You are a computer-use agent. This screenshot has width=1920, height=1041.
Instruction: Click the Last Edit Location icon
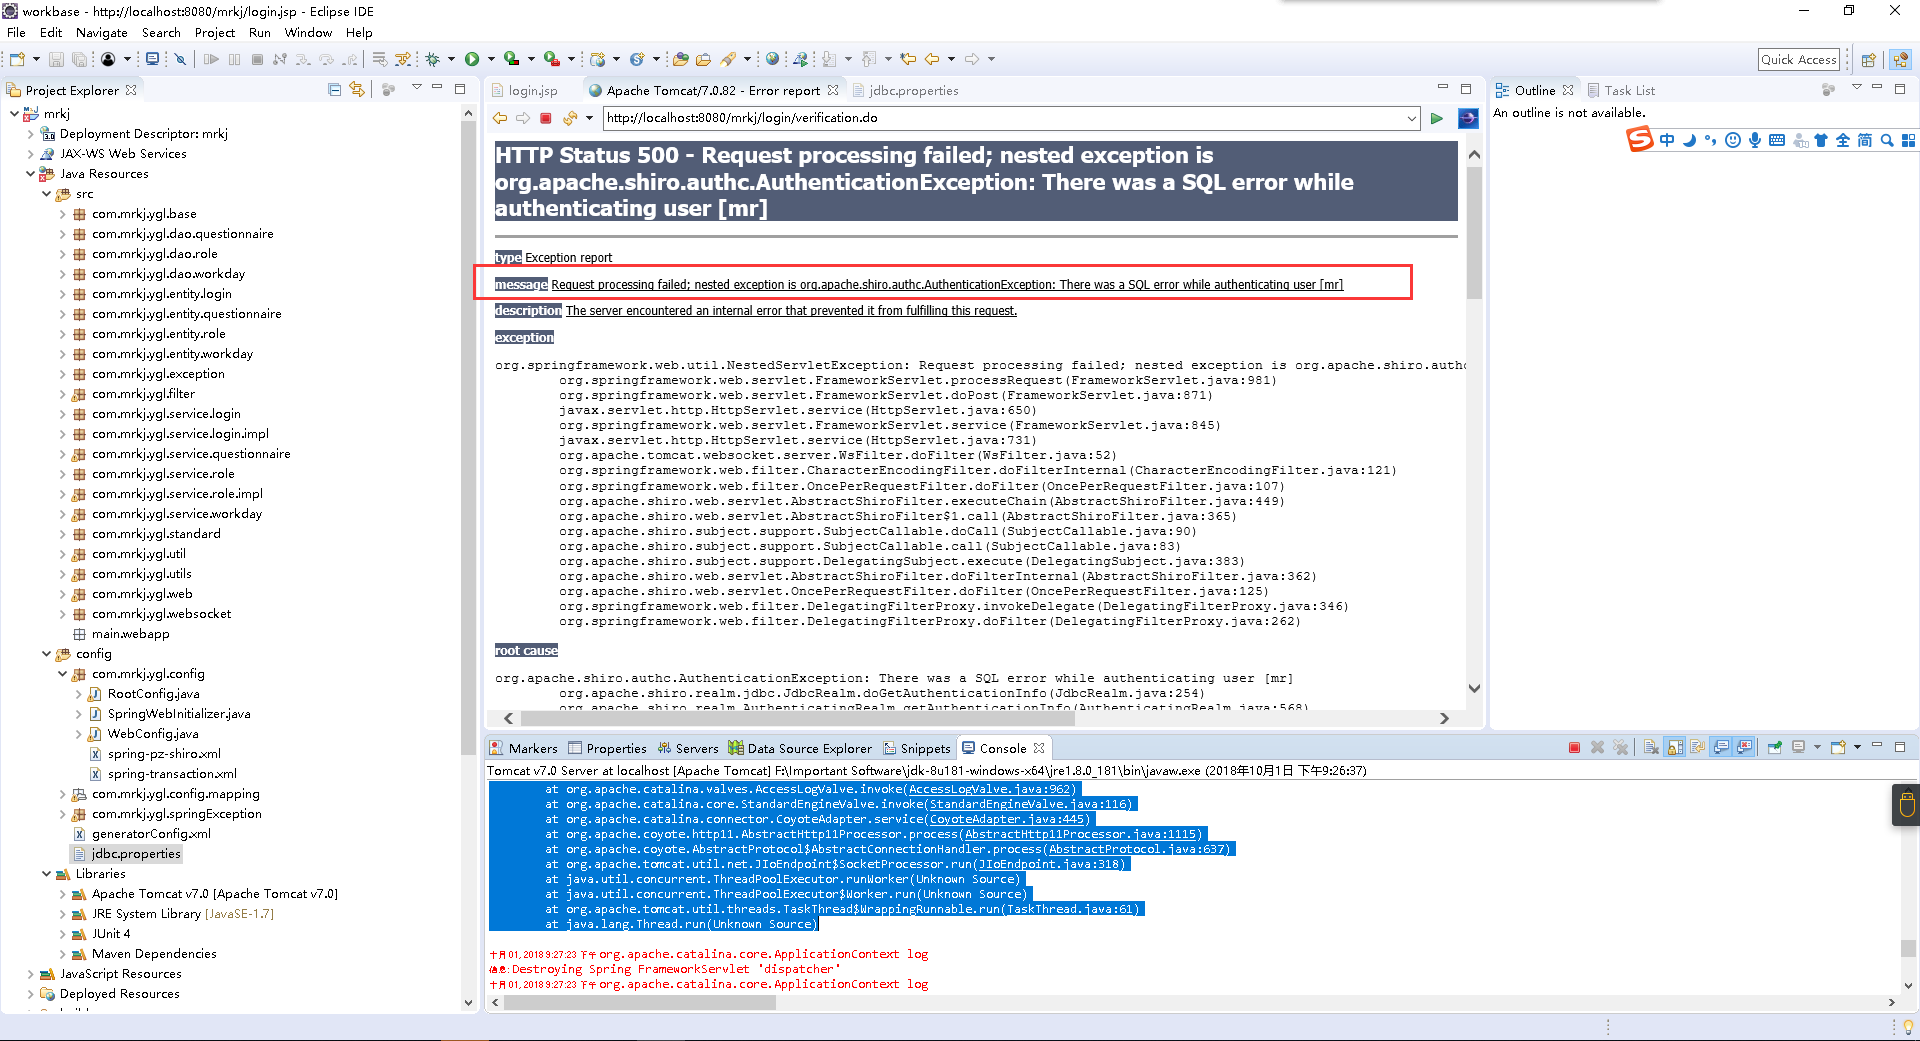click(x=908, y=59)
